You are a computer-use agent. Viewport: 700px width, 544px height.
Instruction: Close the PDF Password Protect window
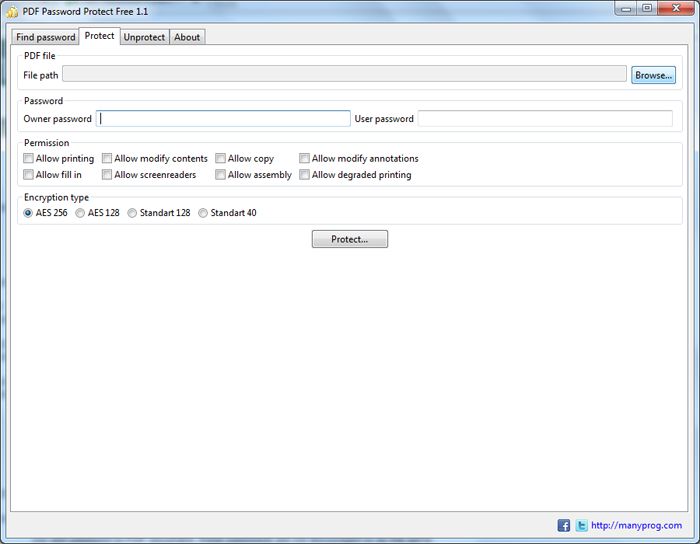[x=676, y=8]
